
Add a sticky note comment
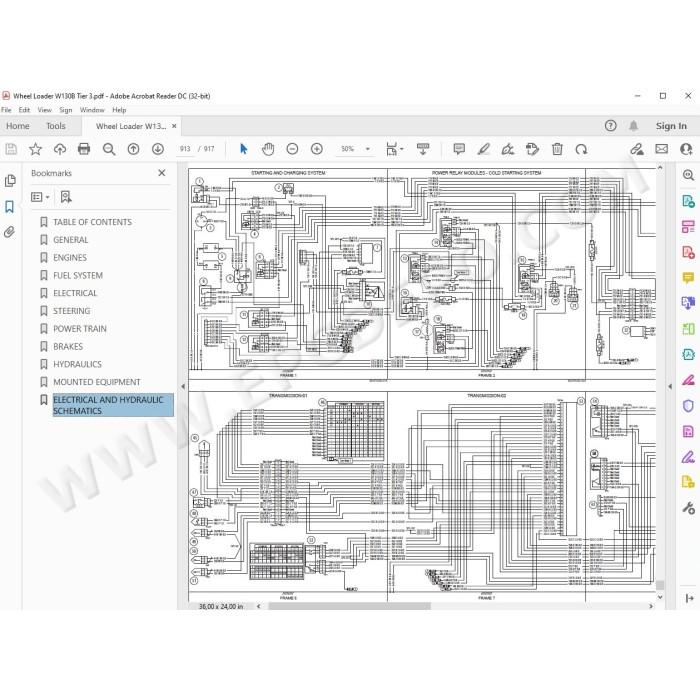[459, 149]
